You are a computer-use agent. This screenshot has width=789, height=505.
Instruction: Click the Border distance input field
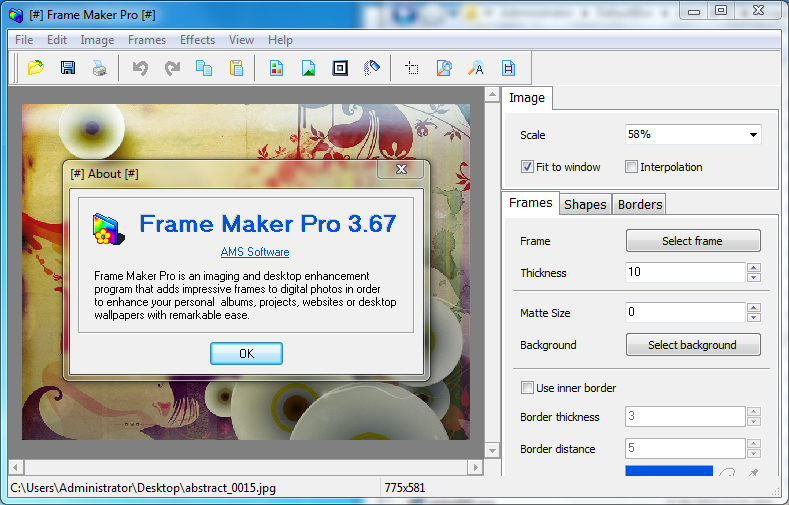pos(684,448)
